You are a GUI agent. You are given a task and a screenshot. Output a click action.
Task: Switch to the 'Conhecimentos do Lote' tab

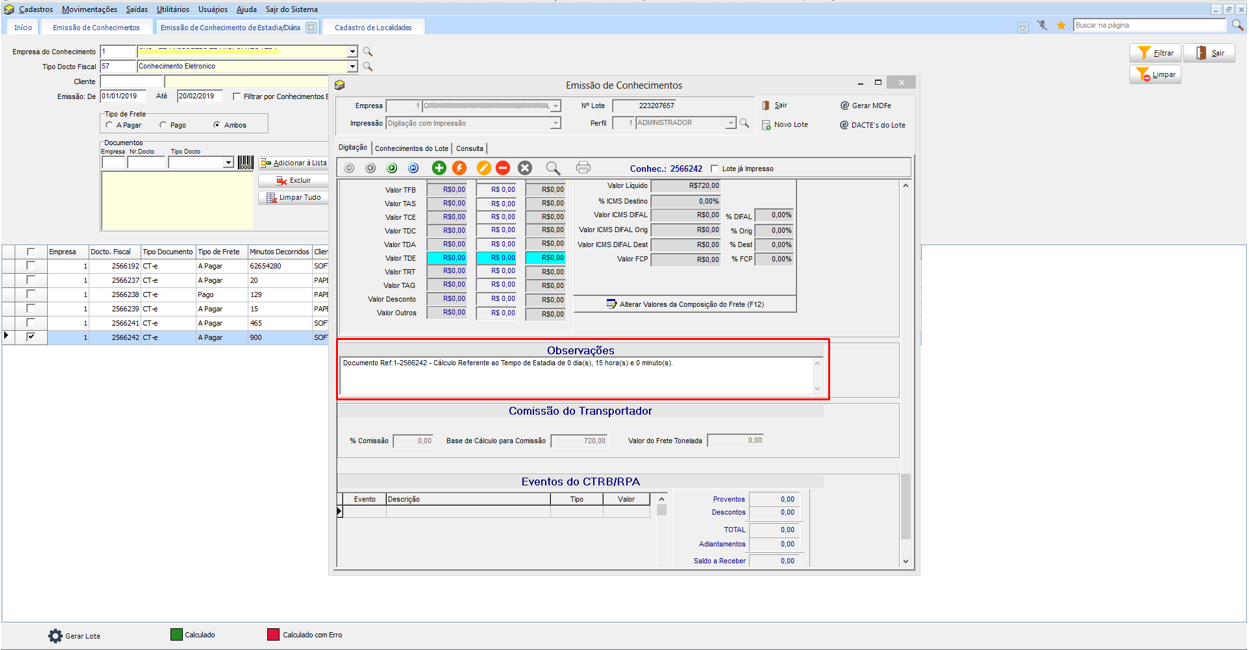tap(411, 148)
